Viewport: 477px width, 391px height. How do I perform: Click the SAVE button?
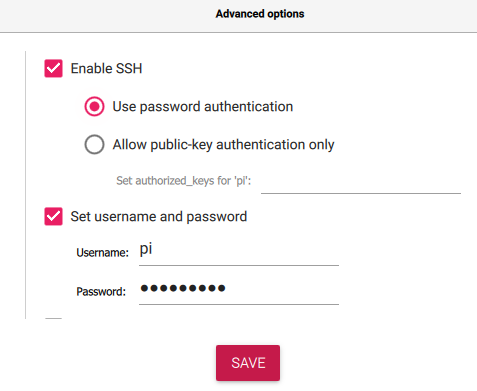(248, 363)
